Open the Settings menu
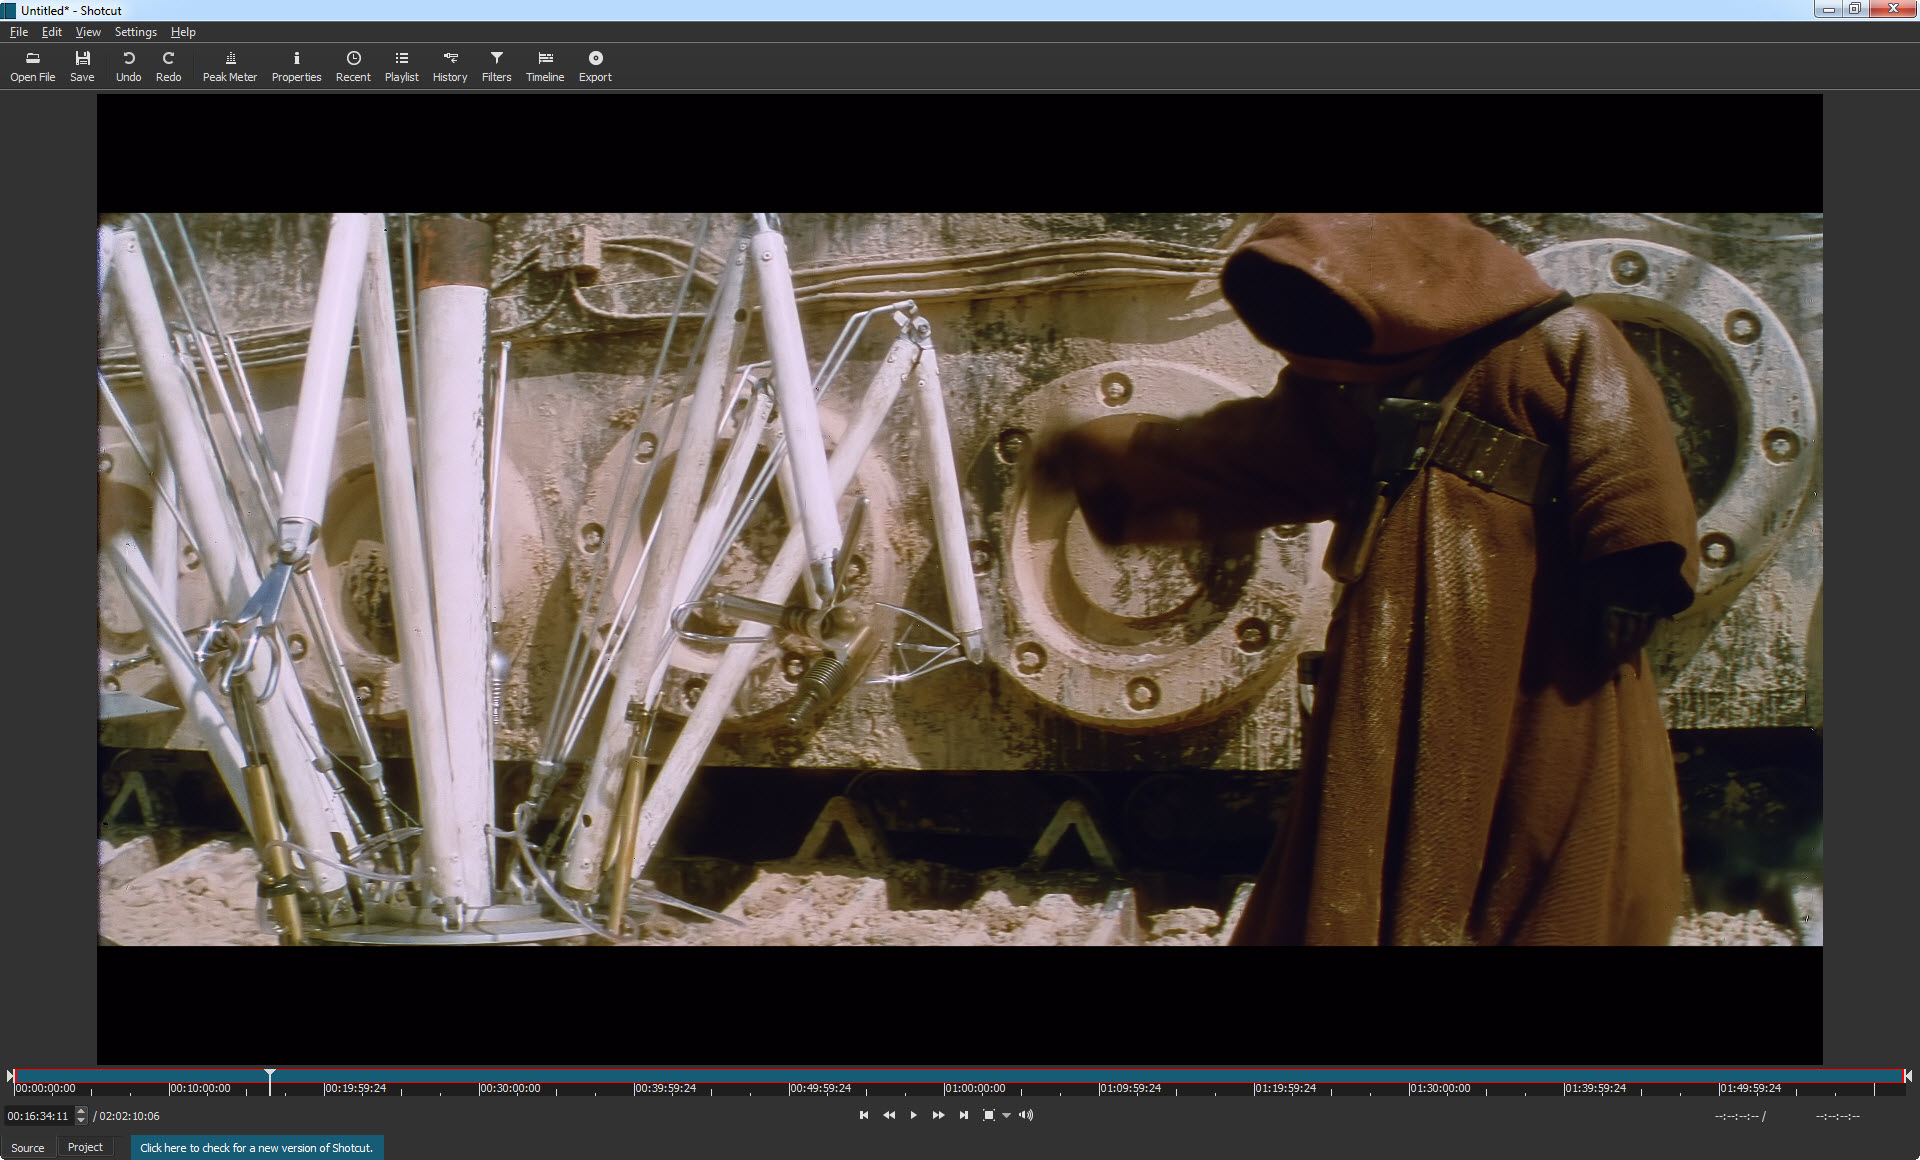The width and height of the screenshot is (1920, 1160). coord(136,32)
